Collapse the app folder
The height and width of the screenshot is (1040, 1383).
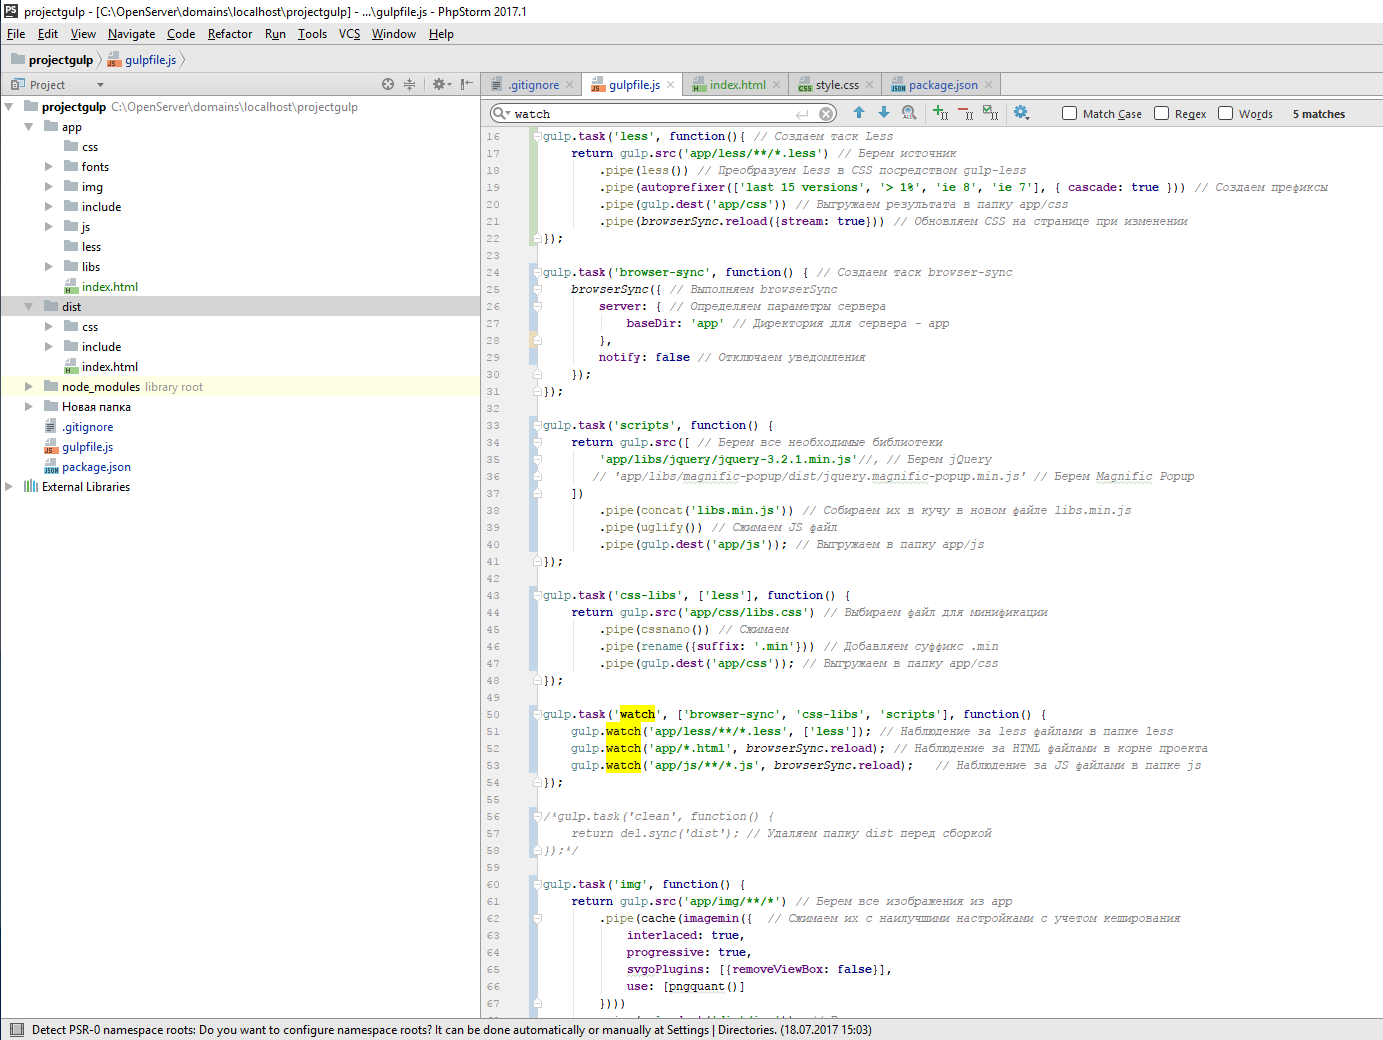click(x=29, y=127)
